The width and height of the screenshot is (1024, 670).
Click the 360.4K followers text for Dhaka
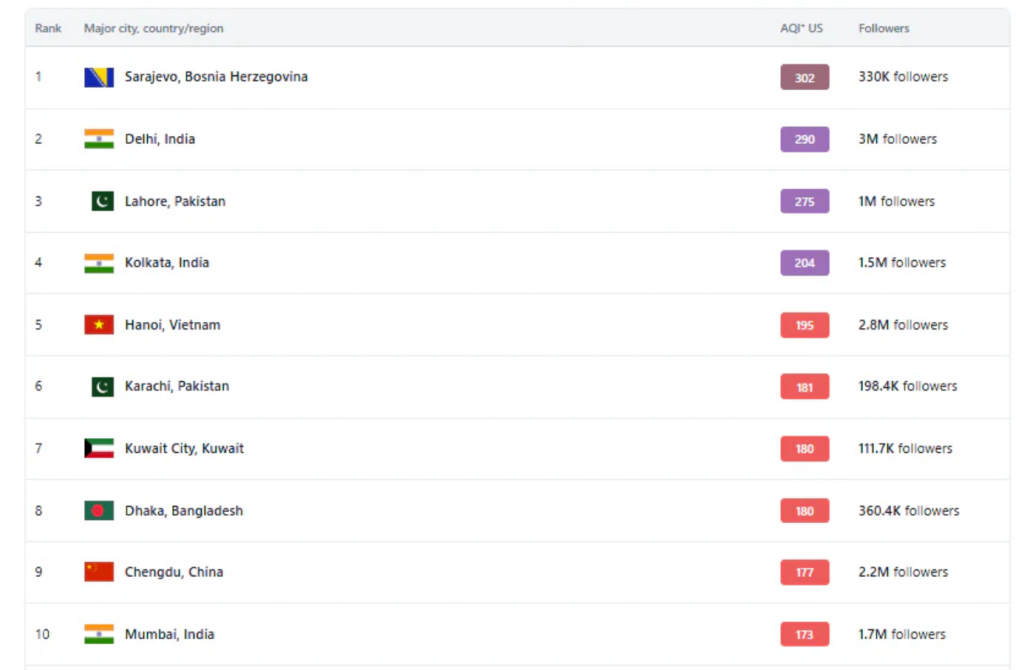[x=908, y=511]
